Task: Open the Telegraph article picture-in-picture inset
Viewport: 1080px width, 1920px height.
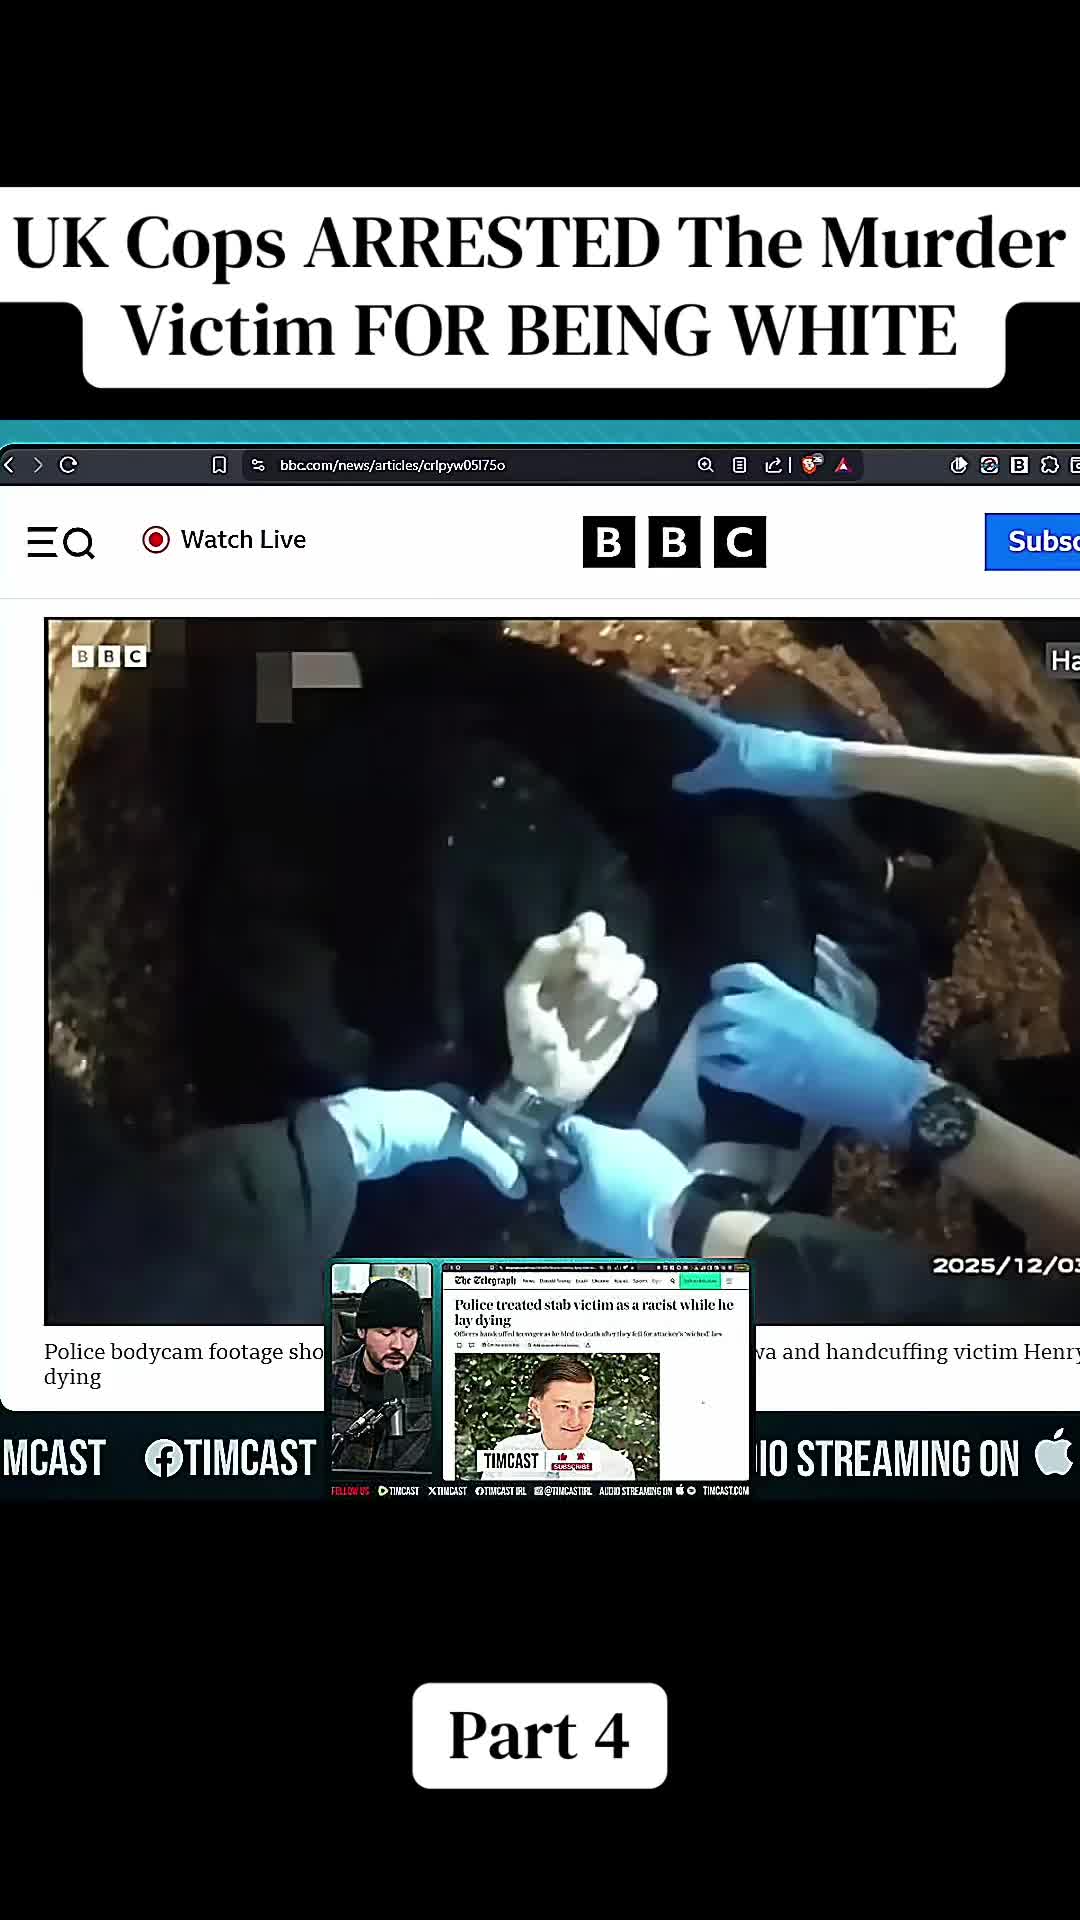Action: (x=595, y=1372)
